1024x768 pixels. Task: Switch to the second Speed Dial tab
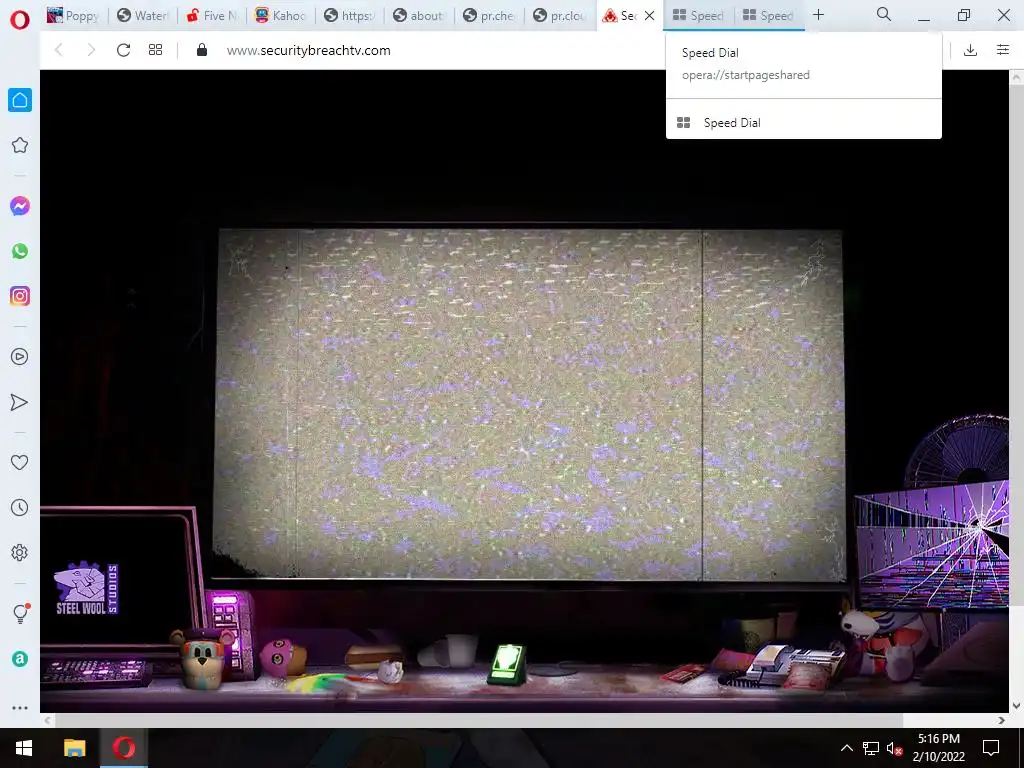(x=769, y=16)
